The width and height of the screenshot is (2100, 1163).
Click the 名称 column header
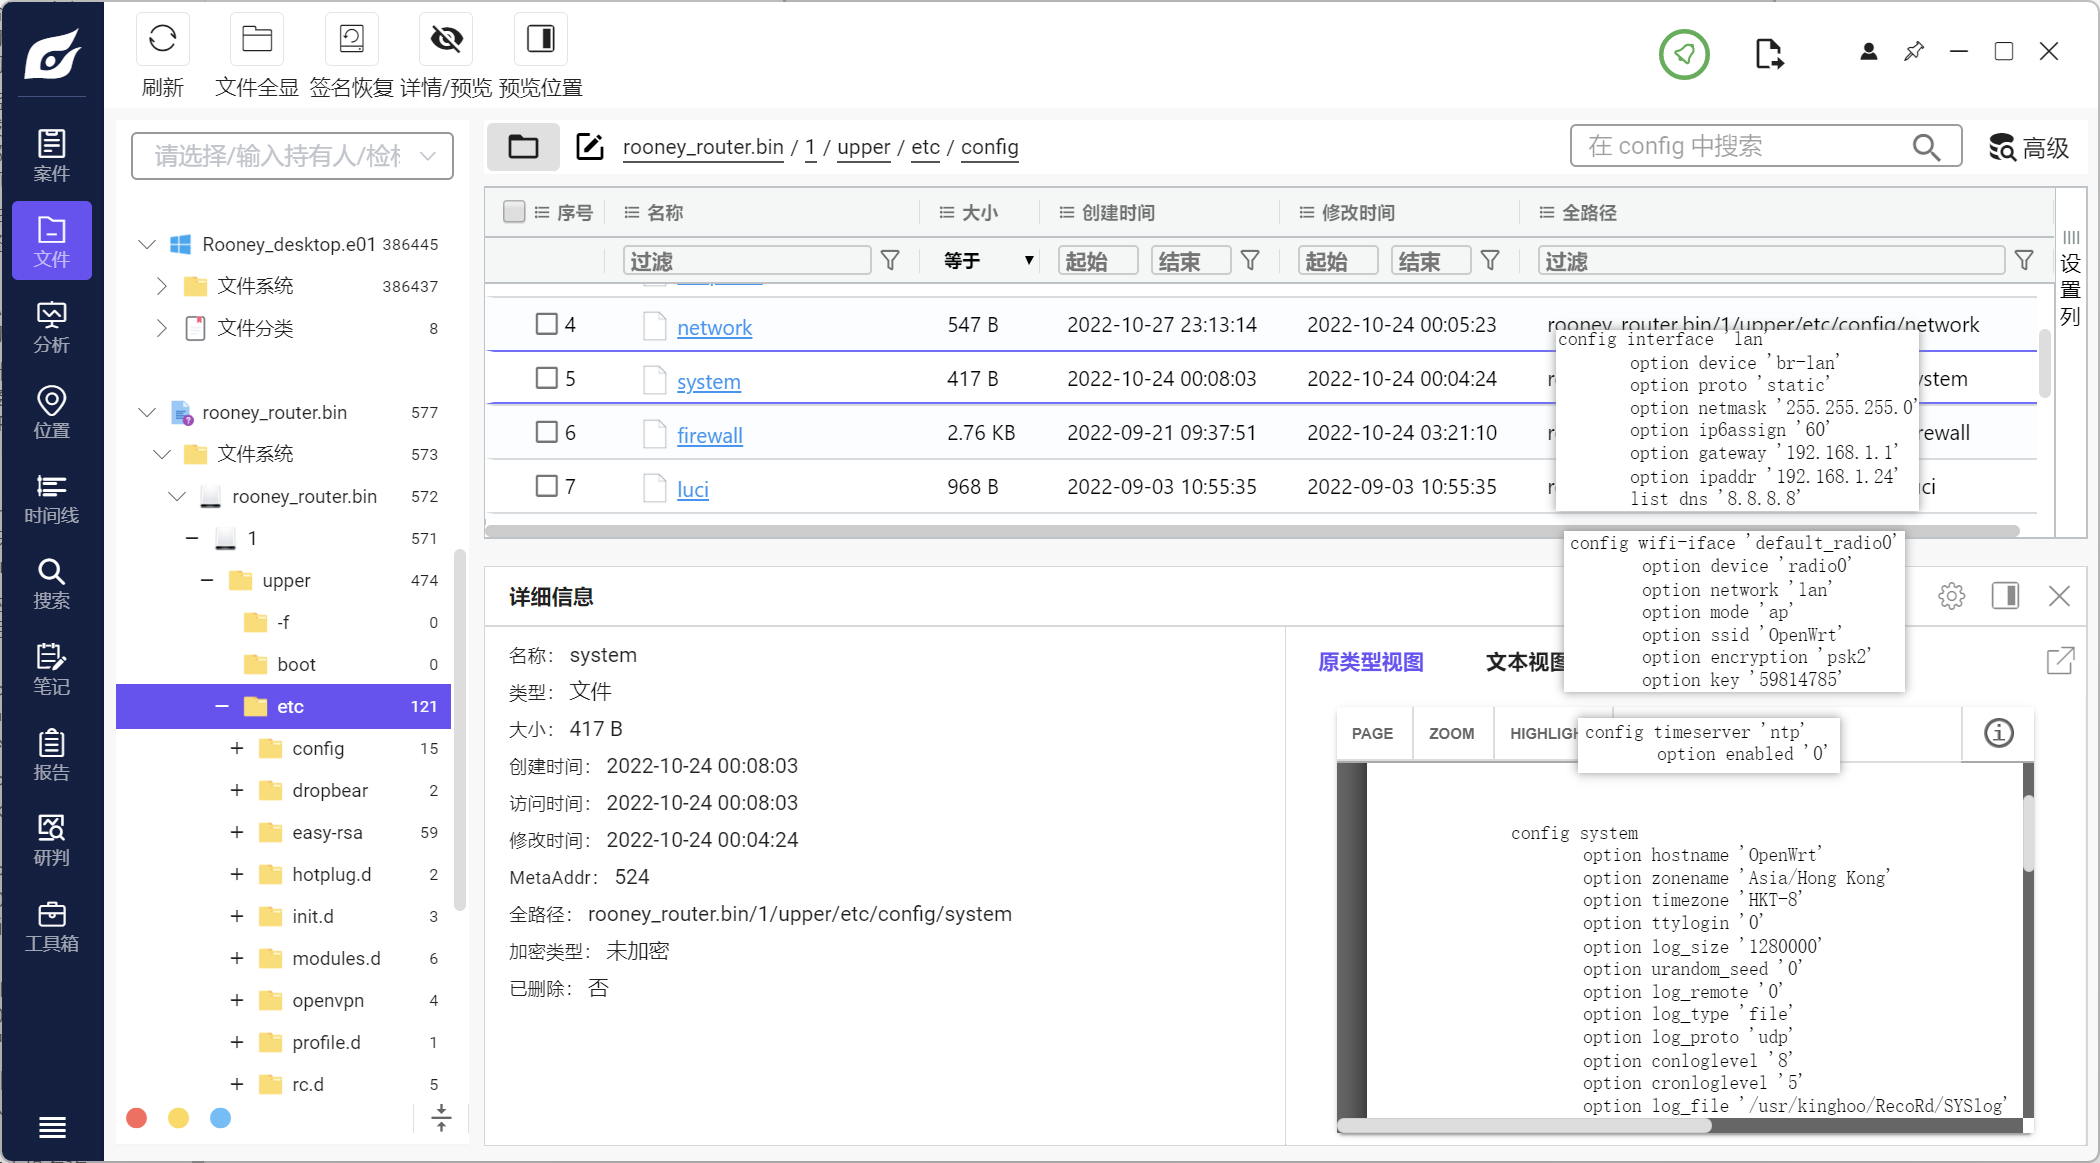click(665, 212)
